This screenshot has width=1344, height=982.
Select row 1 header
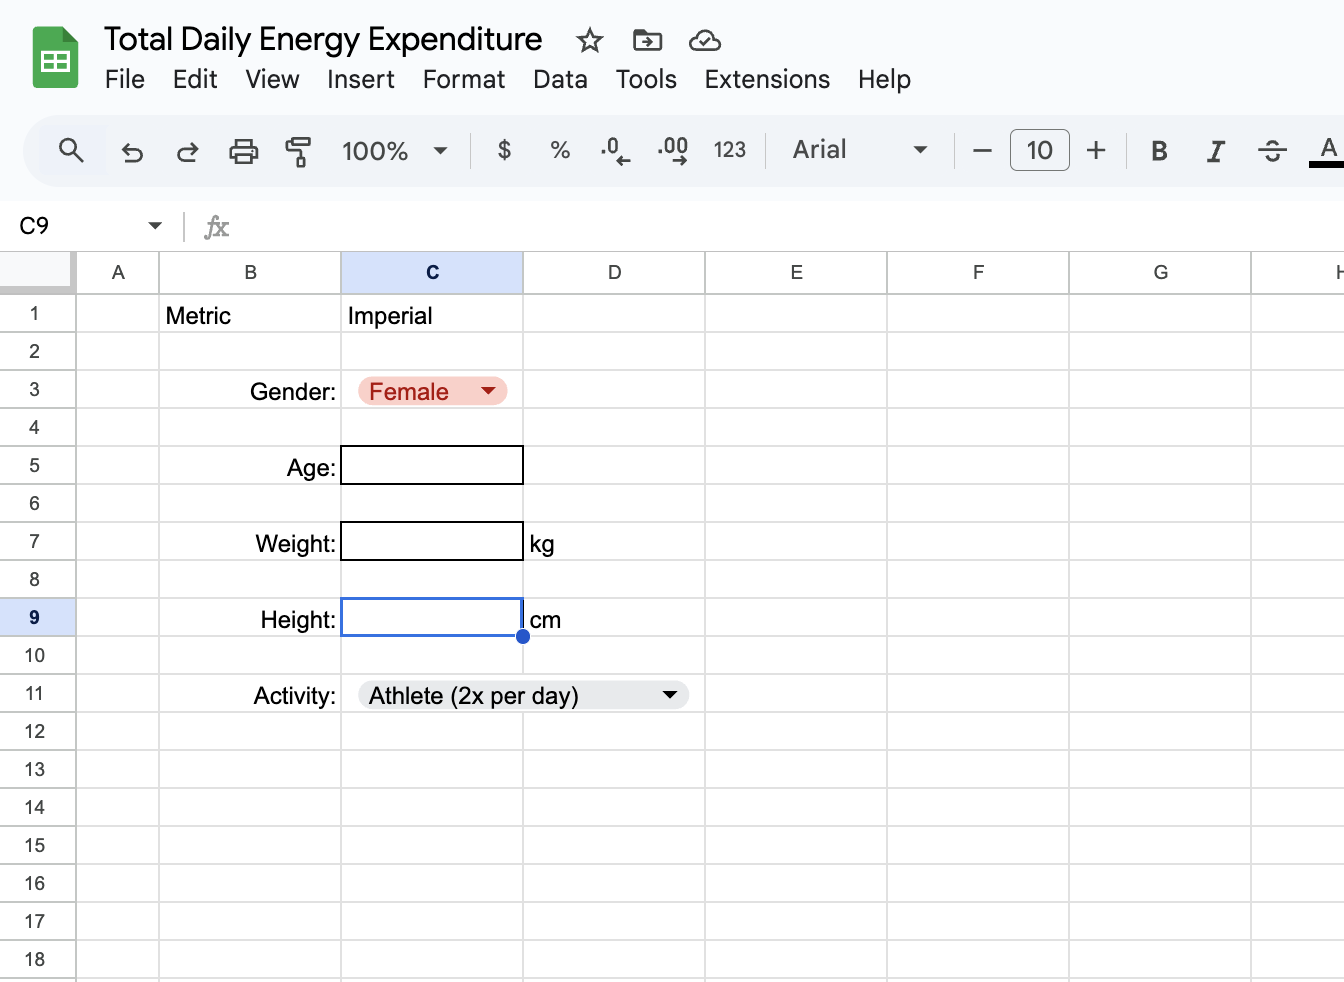pos(37,314)
